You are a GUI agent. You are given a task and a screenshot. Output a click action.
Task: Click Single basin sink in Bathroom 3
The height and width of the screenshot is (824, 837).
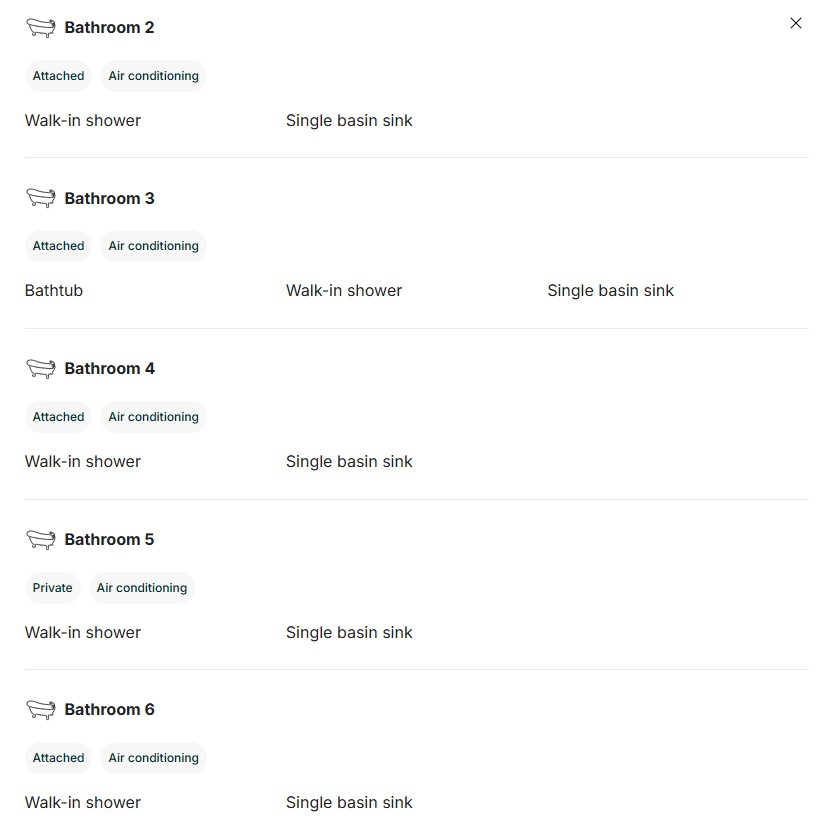coord(610,290)
